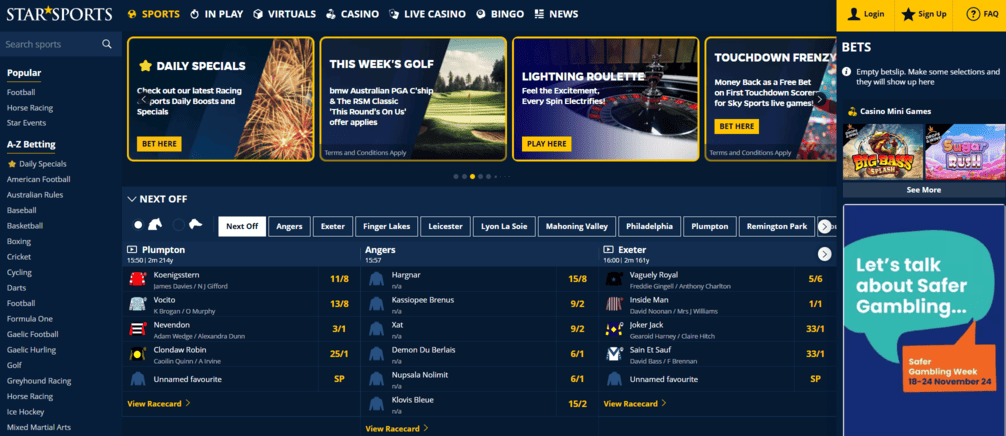Click Sain Et Sauf silk icon
Screen dimensions: 1006x436
[614, 354]
